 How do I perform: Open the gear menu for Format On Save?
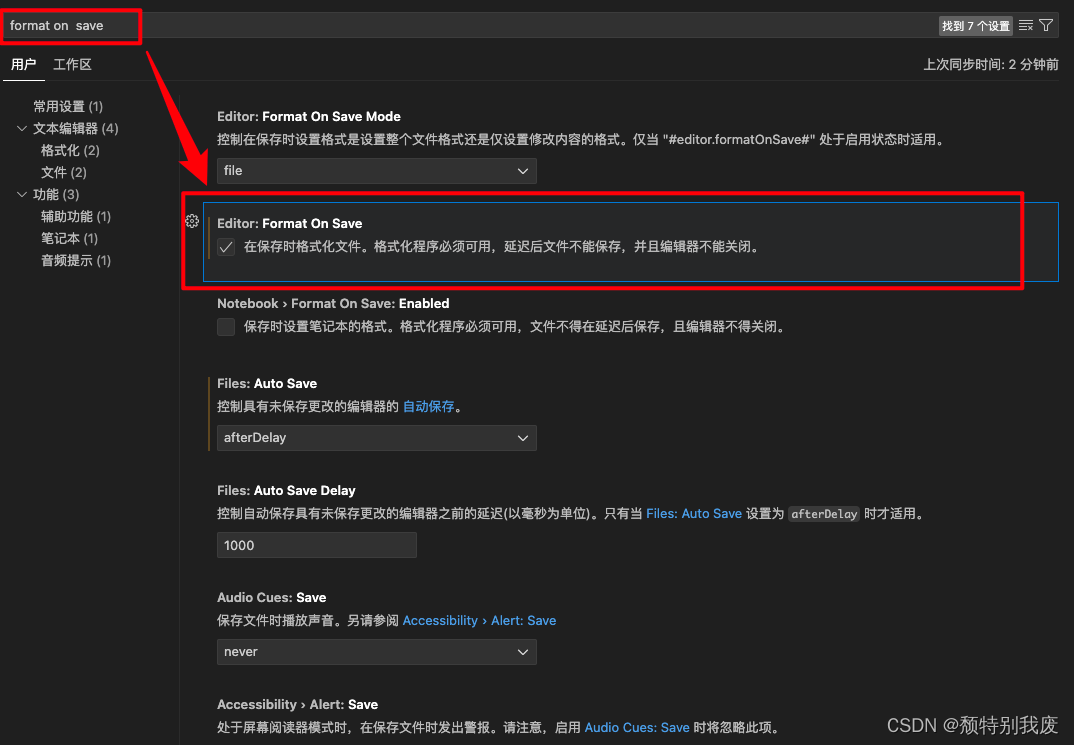pos(192,221)
